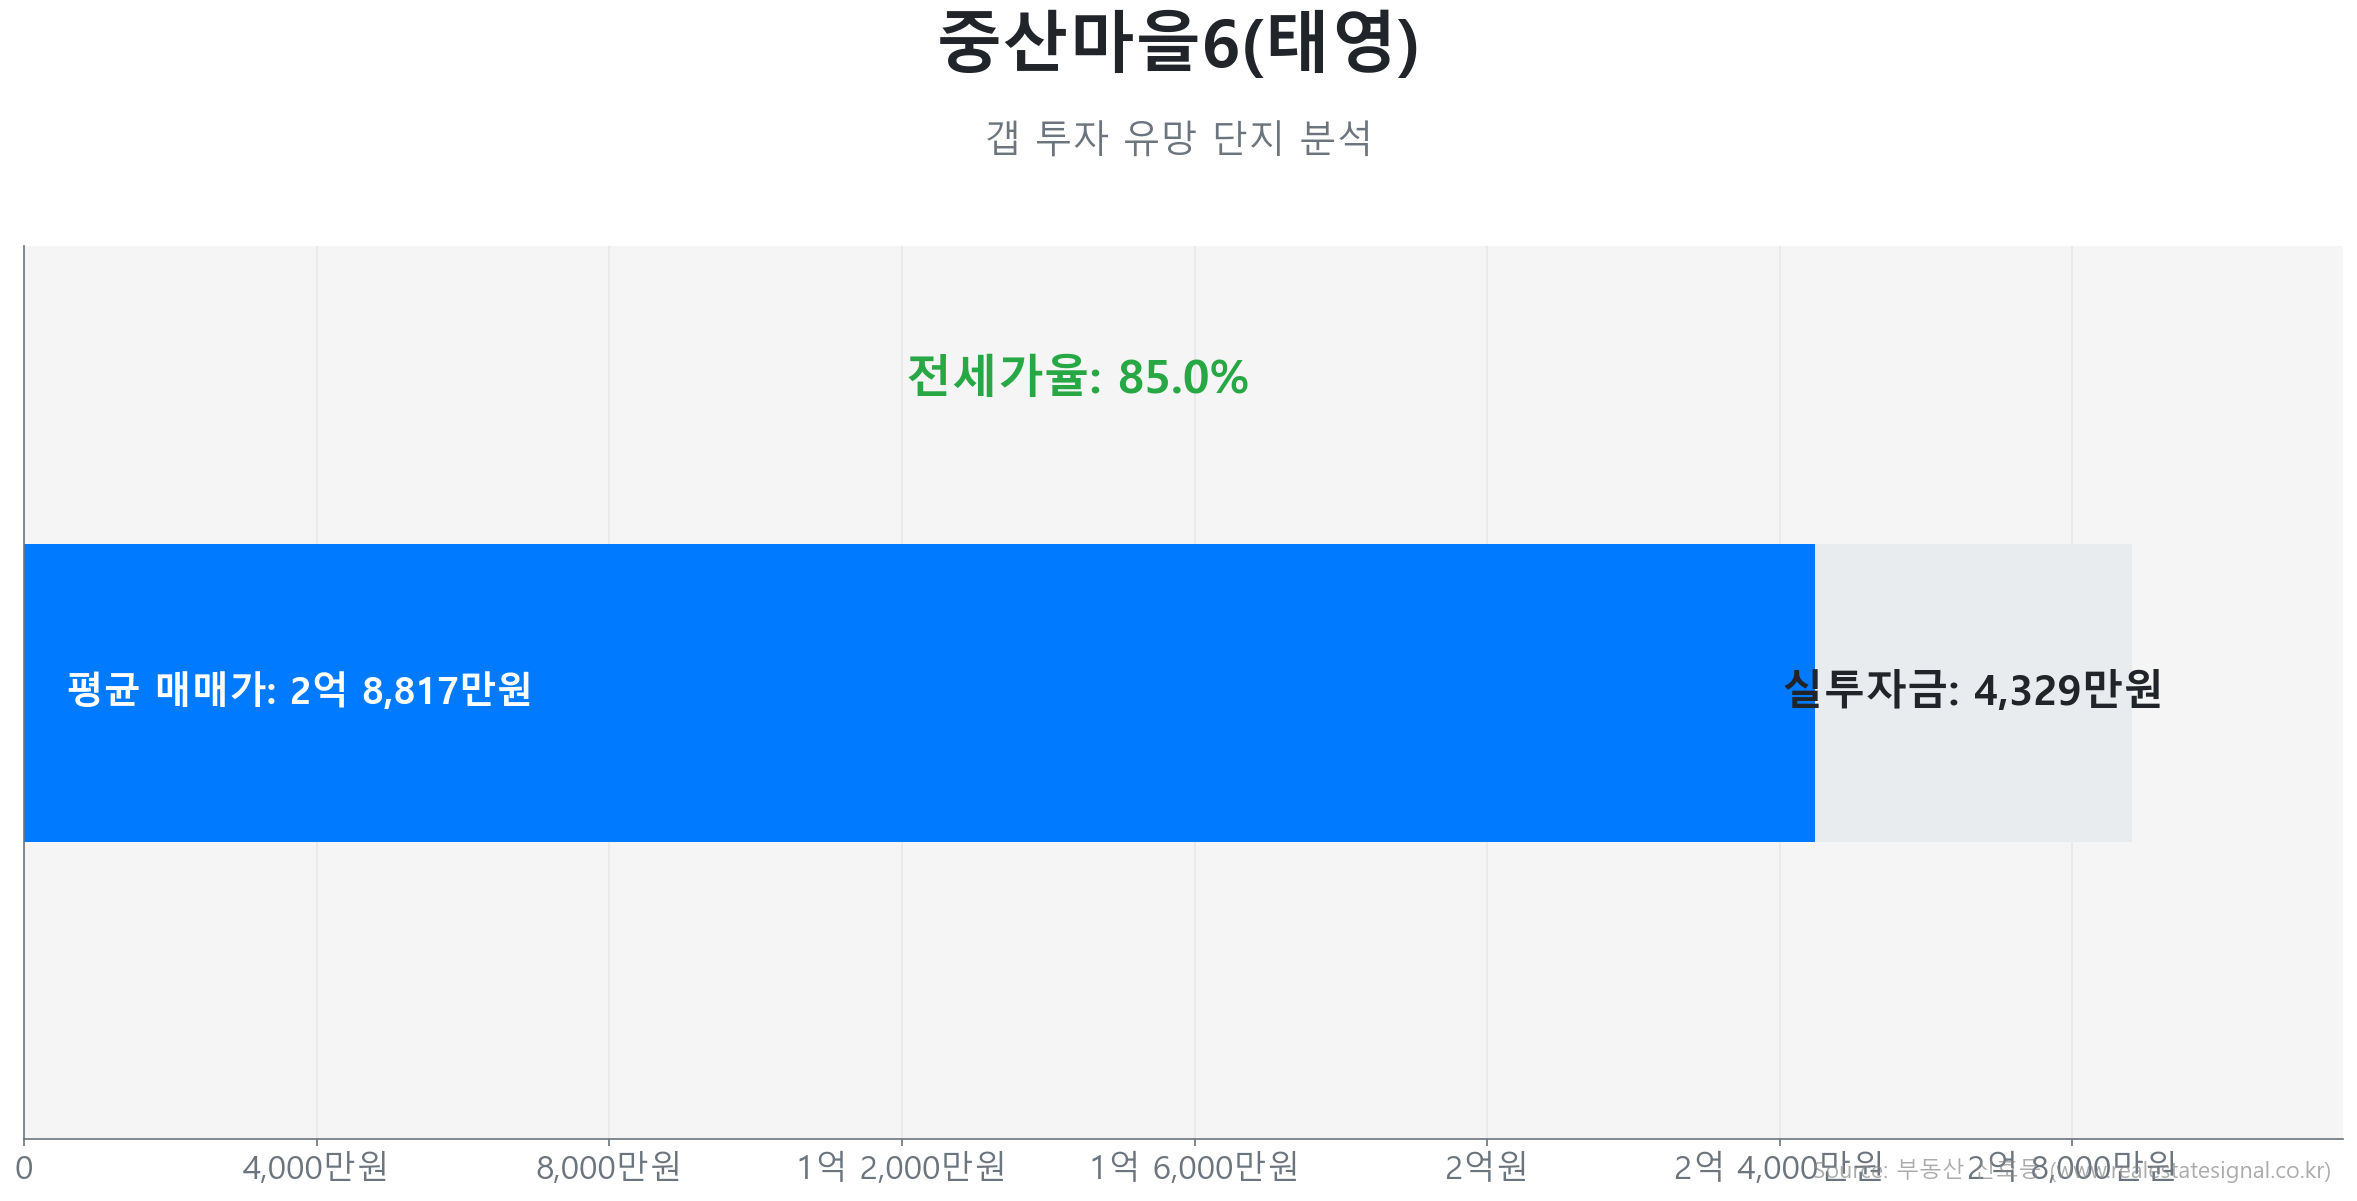Click the 8,000만원 x-axis tick label
2357x1201 pixels.
(608, 1167)
